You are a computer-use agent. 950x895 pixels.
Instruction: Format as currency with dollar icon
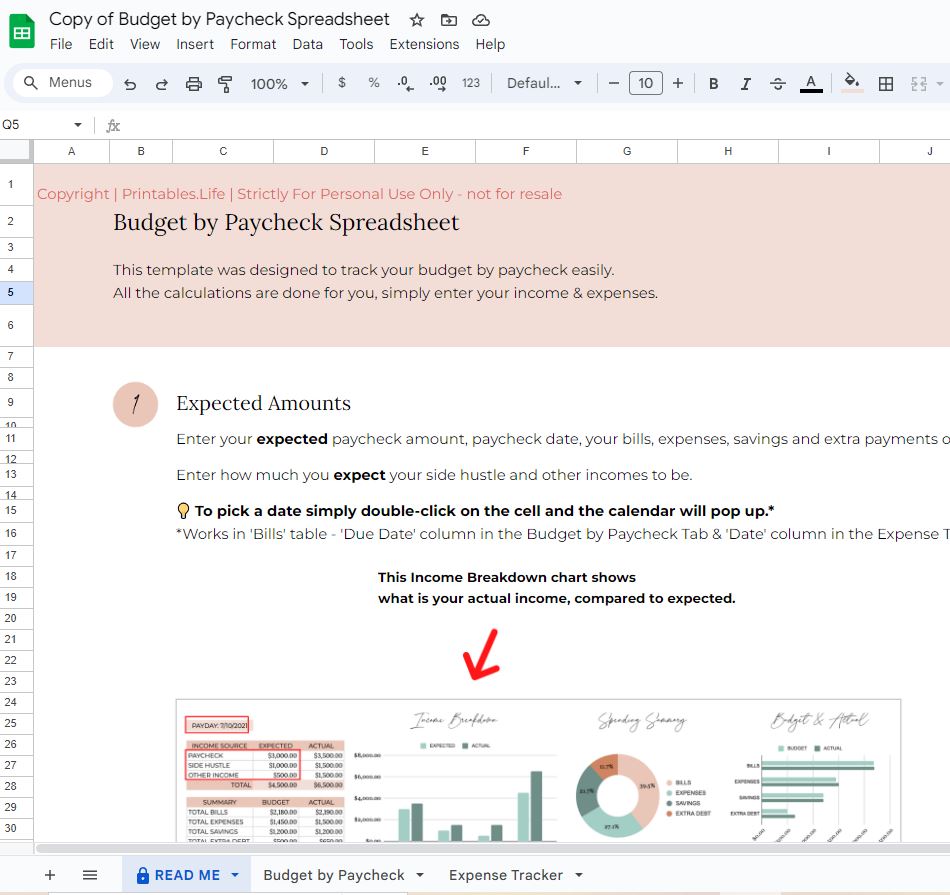pos(342,82)
